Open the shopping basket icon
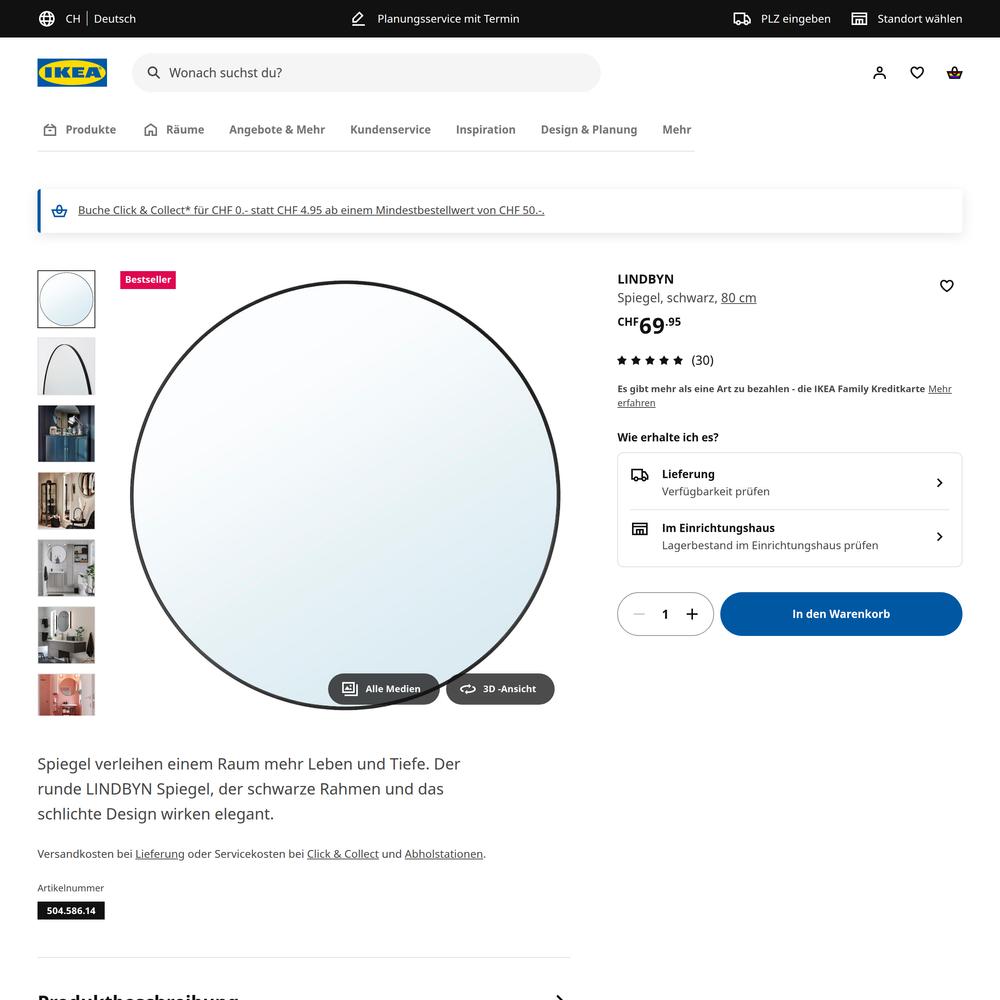Viewport: 1000px width, 1000px height. click(954, 73)
